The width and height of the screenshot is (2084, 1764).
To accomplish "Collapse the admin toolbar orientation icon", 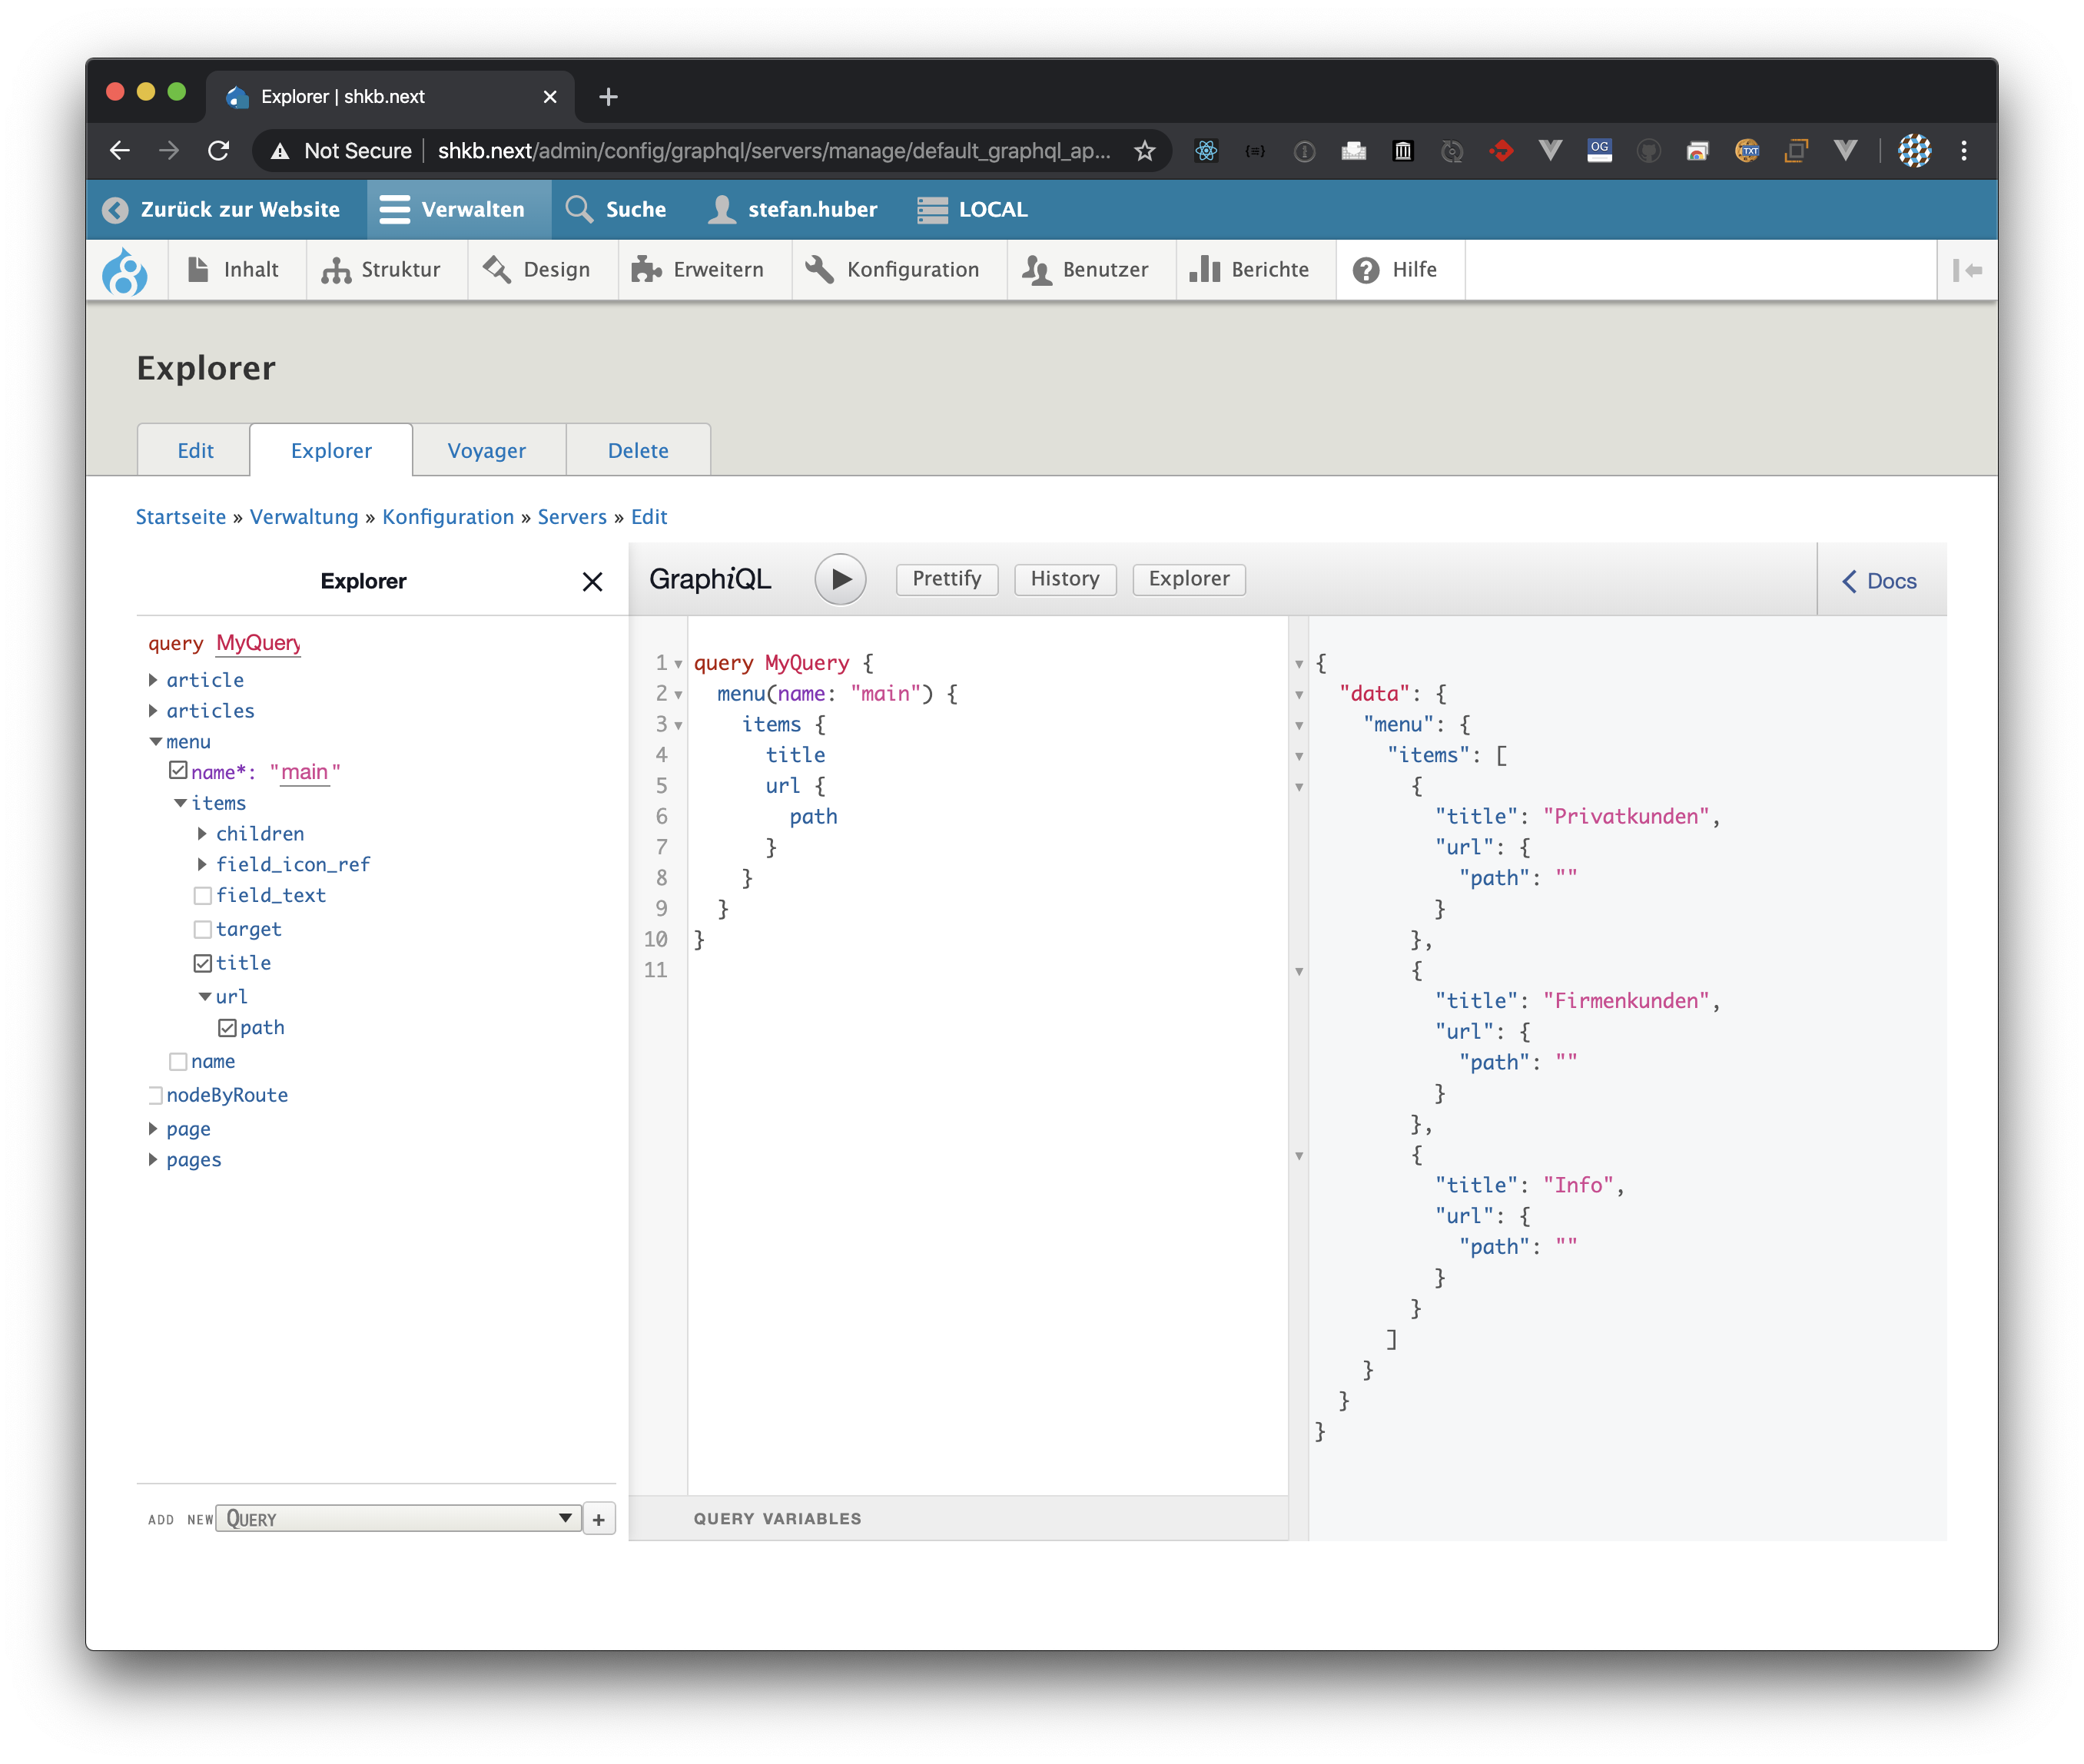I will (x=1967, y=270).
